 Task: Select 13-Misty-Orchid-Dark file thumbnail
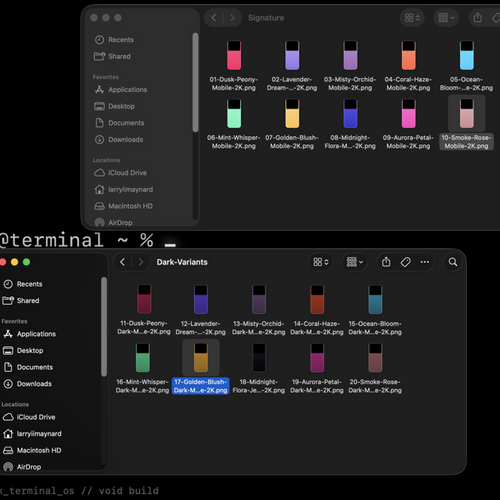pyautogui.click(x=259, y=299)
